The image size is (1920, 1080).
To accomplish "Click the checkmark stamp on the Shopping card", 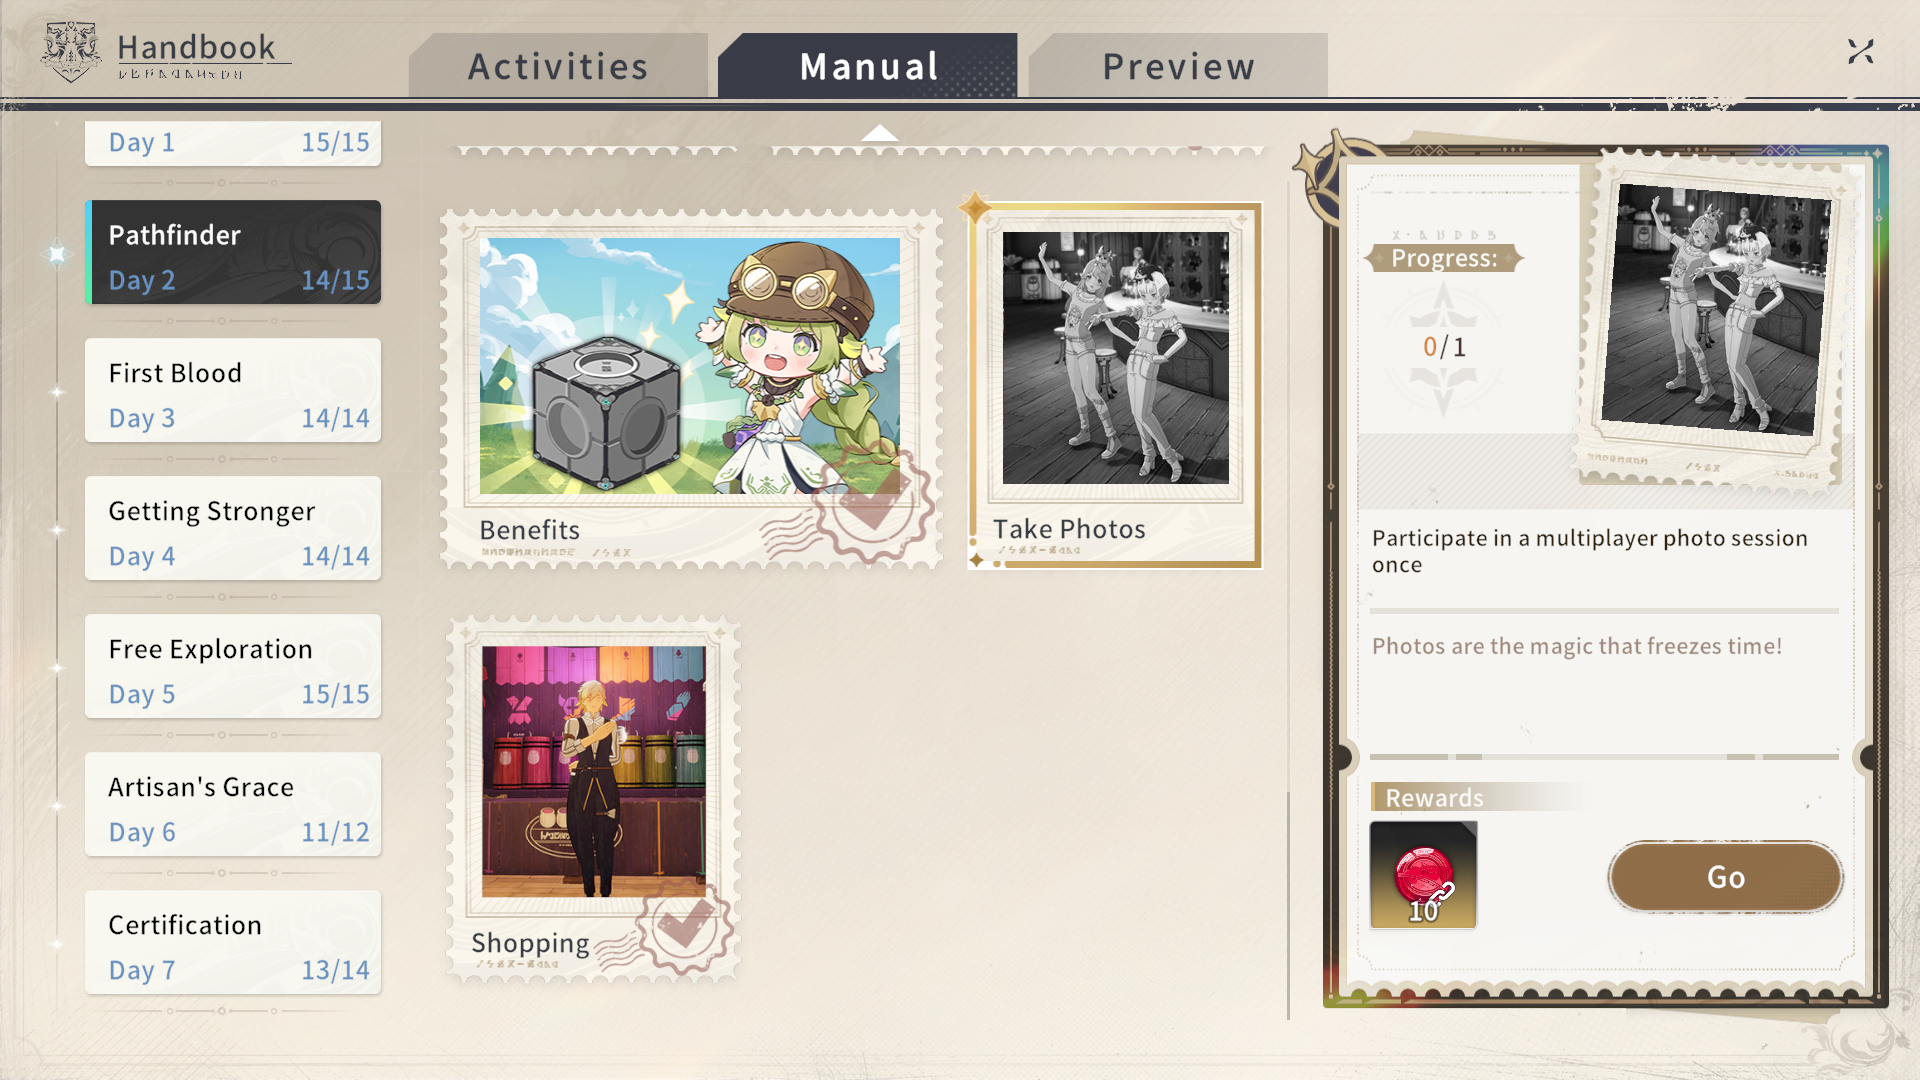I will click(x=684, y=926).
